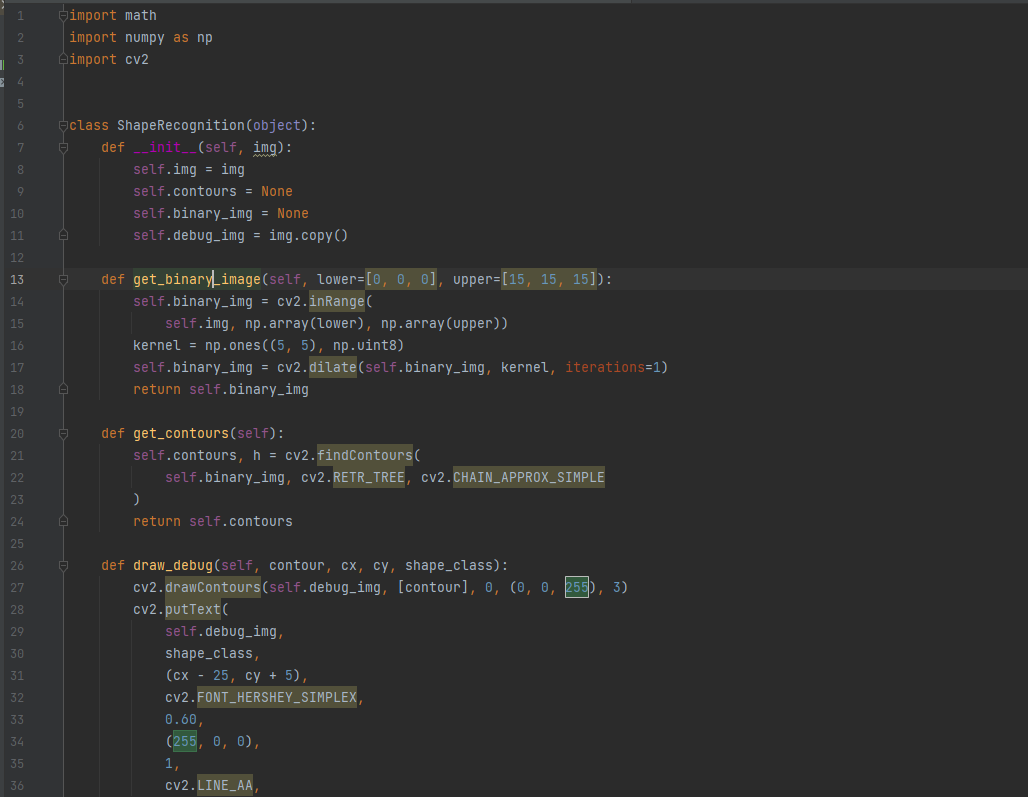Click the fold marker beside get_contours line 20
The height and width of the screenshot is (797, 1028).
62,433
